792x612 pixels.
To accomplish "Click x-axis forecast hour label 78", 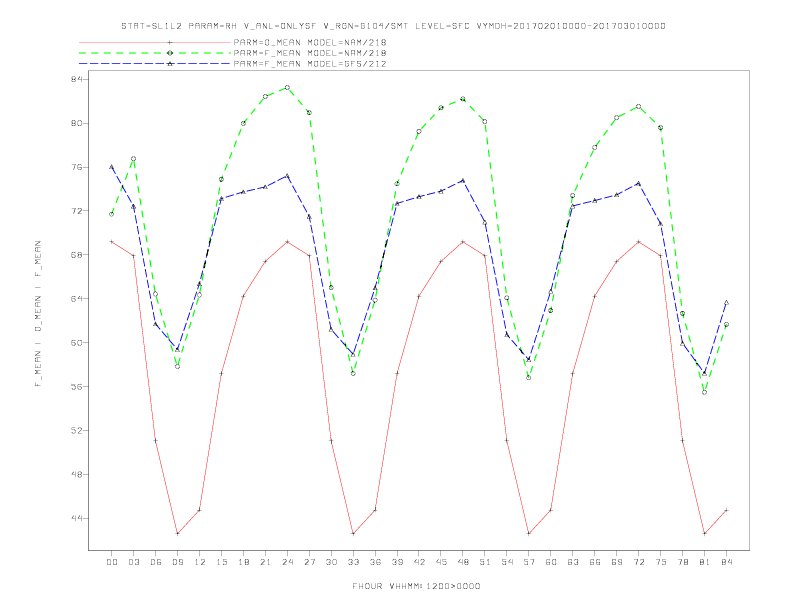I will 682,562.
